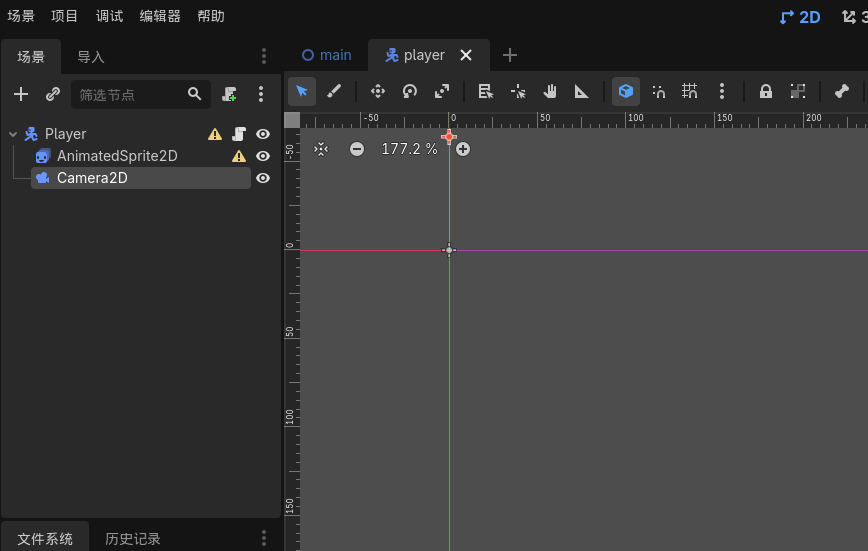Viewport: 868px width, 551px height.
Task: Select the Ruler mode tool
Action: coord(581,91)
